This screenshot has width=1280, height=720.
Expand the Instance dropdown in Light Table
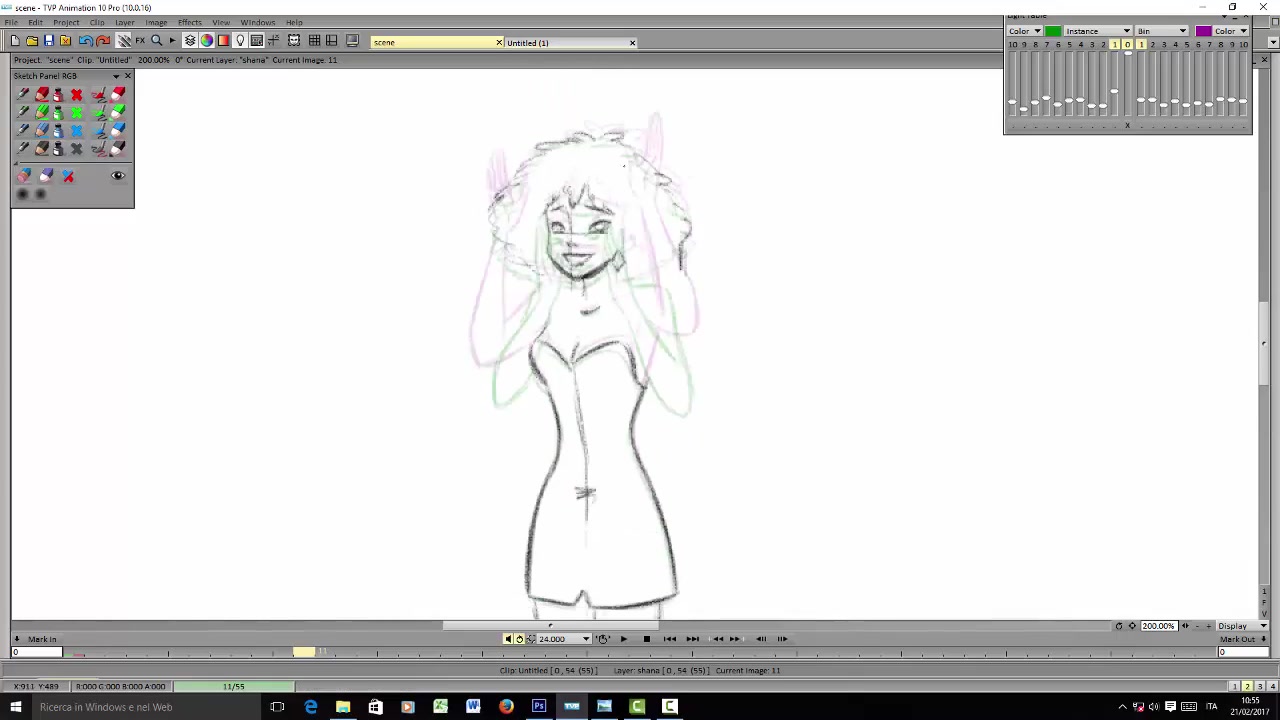[1098, 31]
